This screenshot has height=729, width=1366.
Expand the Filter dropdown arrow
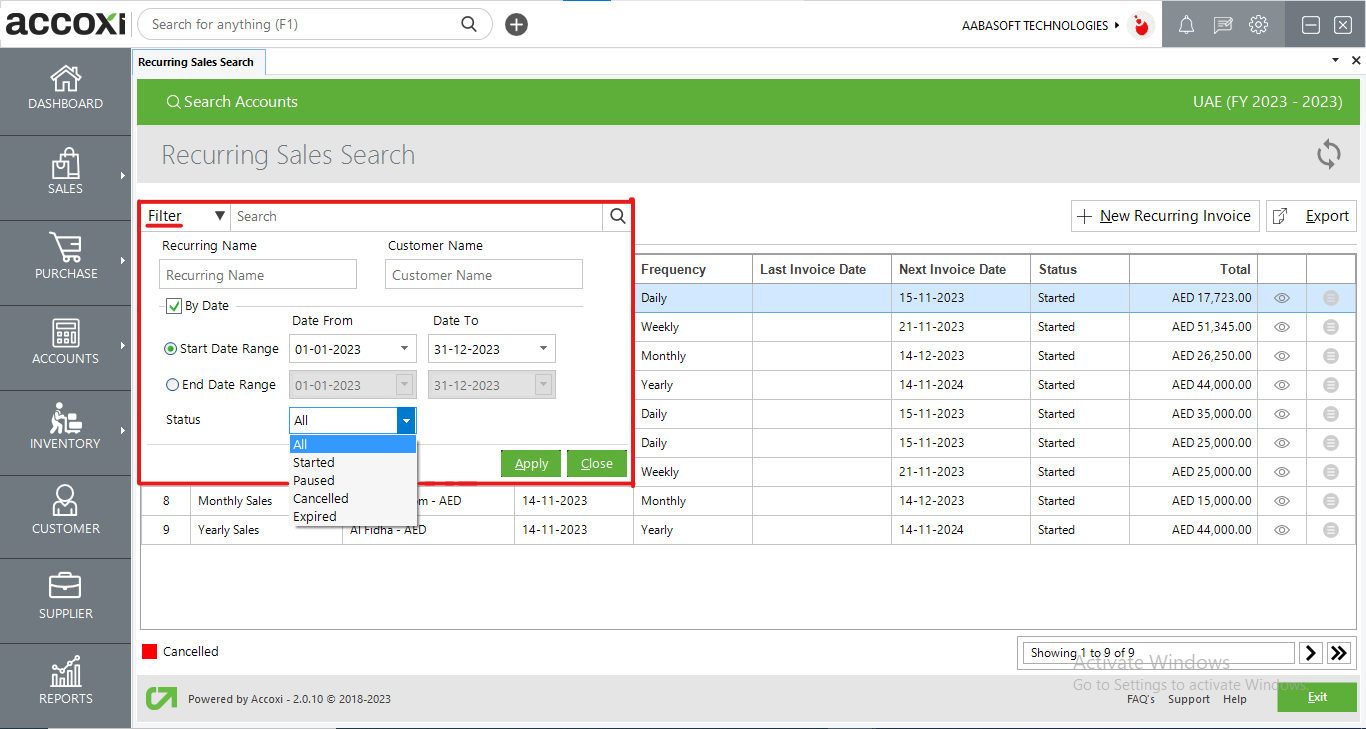point(220,215)
